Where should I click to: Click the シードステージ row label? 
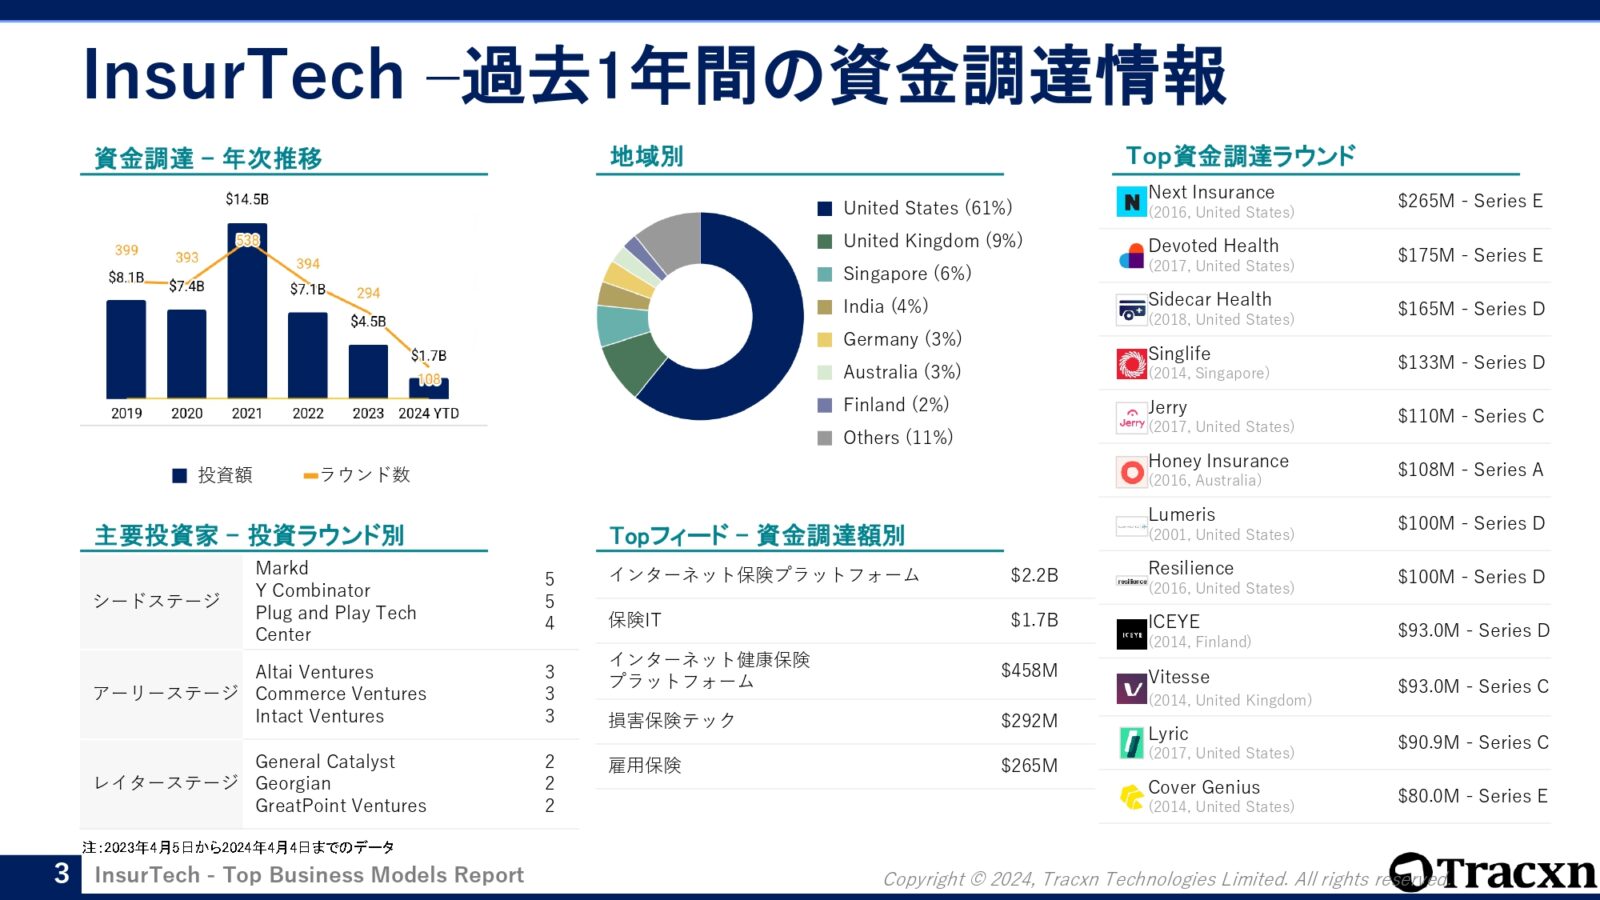[157, 601]
